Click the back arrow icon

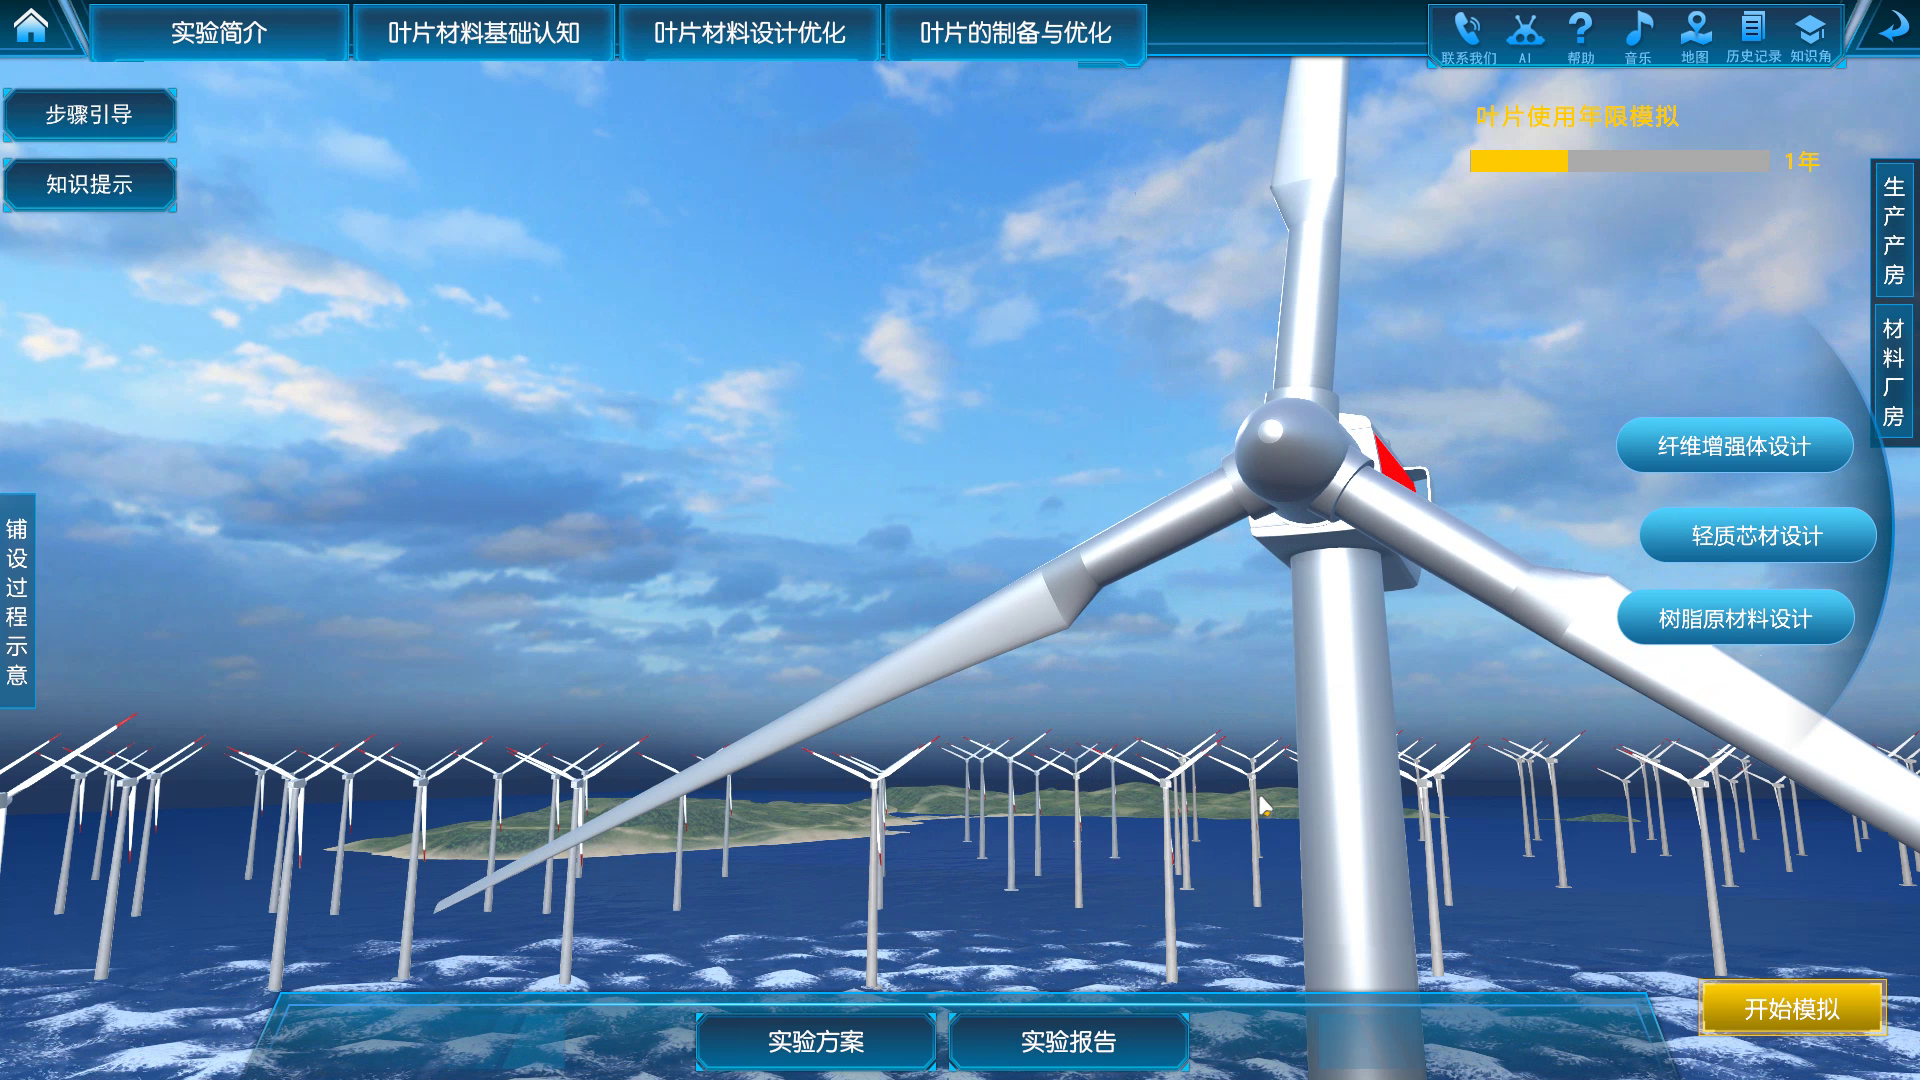(x=1891, y=29)
